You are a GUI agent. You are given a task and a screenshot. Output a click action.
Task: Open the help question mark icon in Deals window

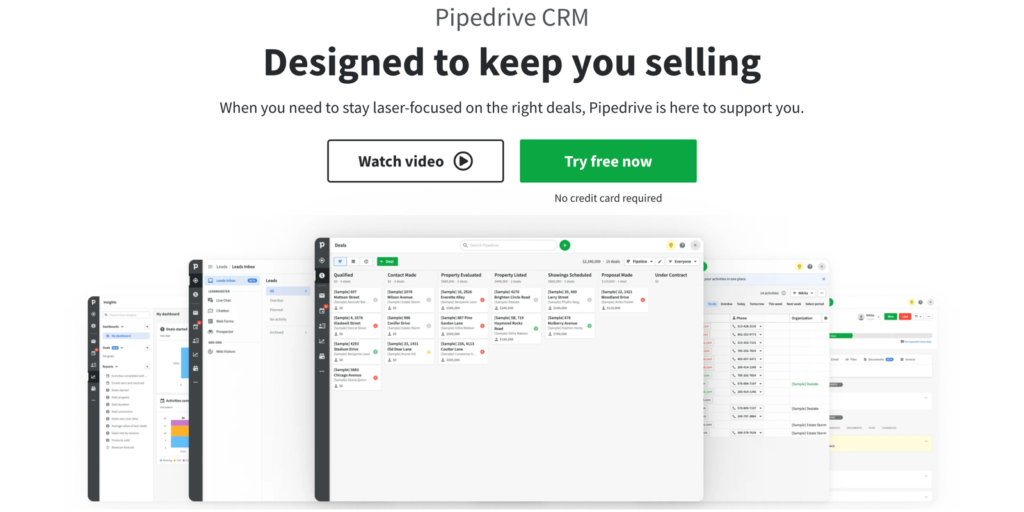[x=682, y=245]
